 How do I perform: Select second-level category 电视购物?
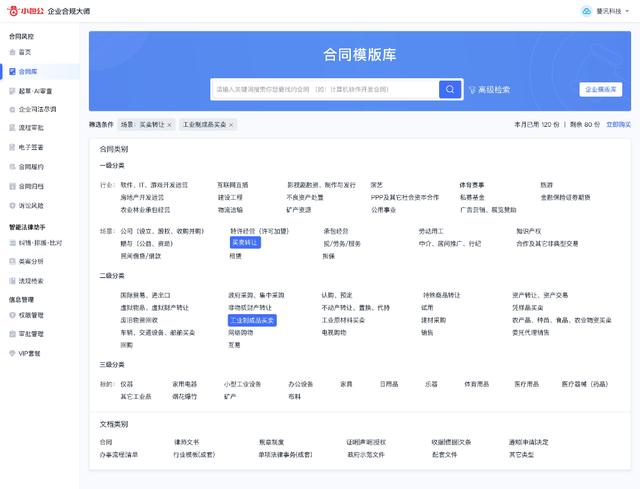[334, 333]
